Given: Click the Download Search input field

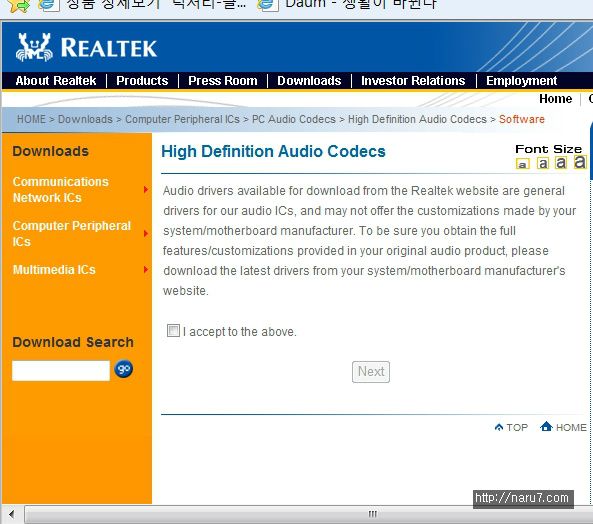Looking at the screenshot, I should (x=61, y=371).
